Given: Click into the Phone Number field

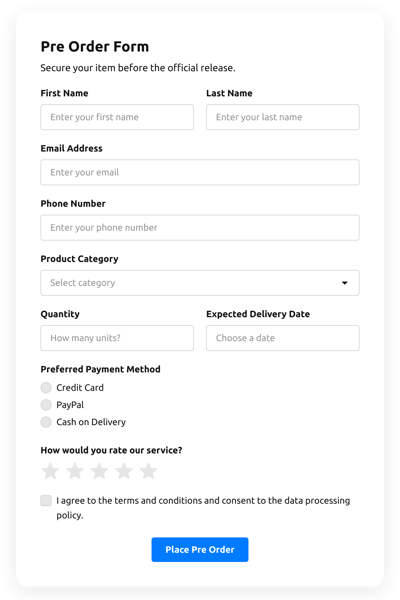Looking at the screenshot, I should click(x=200, y=228).
